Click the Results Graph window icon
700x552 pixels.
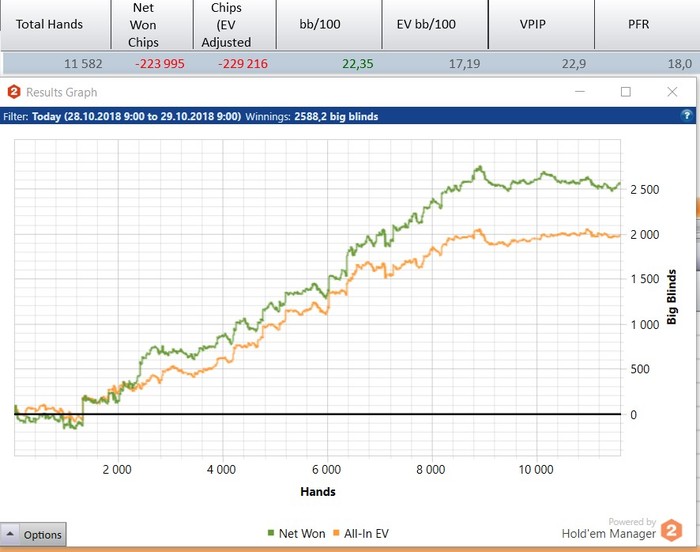click(x=14, y=92)
